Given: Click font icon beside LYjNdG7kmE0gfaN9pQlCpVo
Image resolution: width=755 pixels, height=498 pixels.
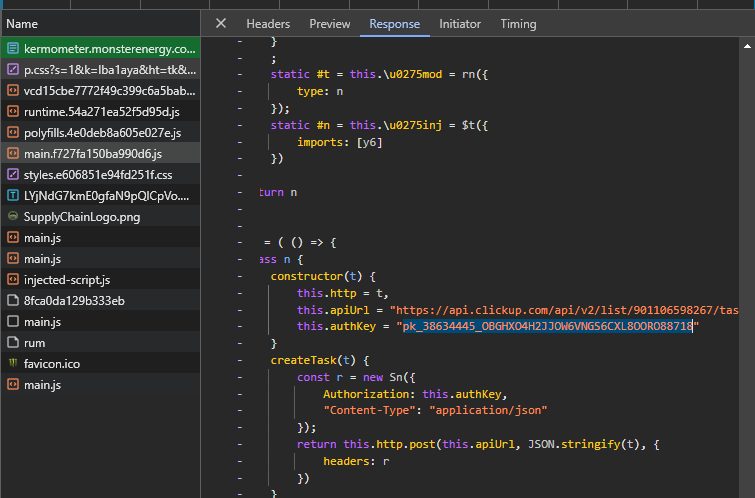Looking at the screenshot, I should pos(13,196).
